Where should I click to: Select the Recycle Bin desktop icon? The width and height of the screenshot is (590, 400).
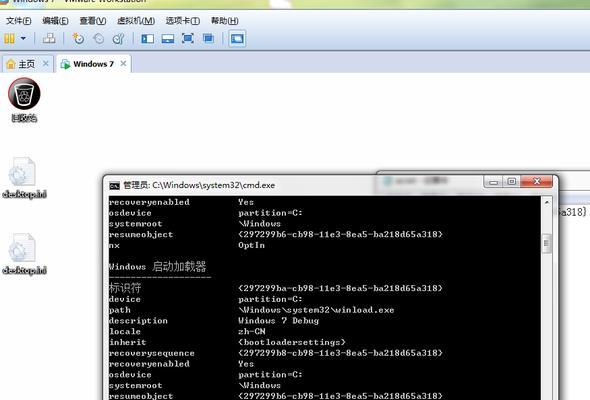24,100
